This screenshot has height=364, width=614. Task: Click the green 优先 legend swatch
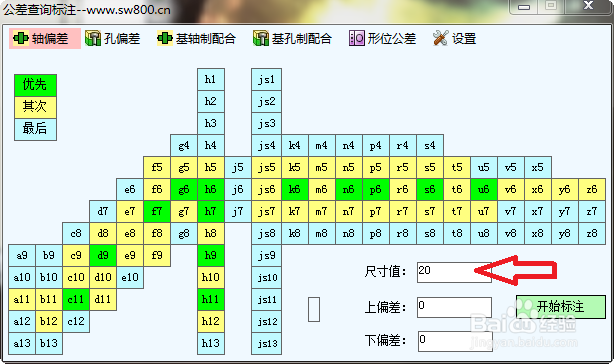35,85
